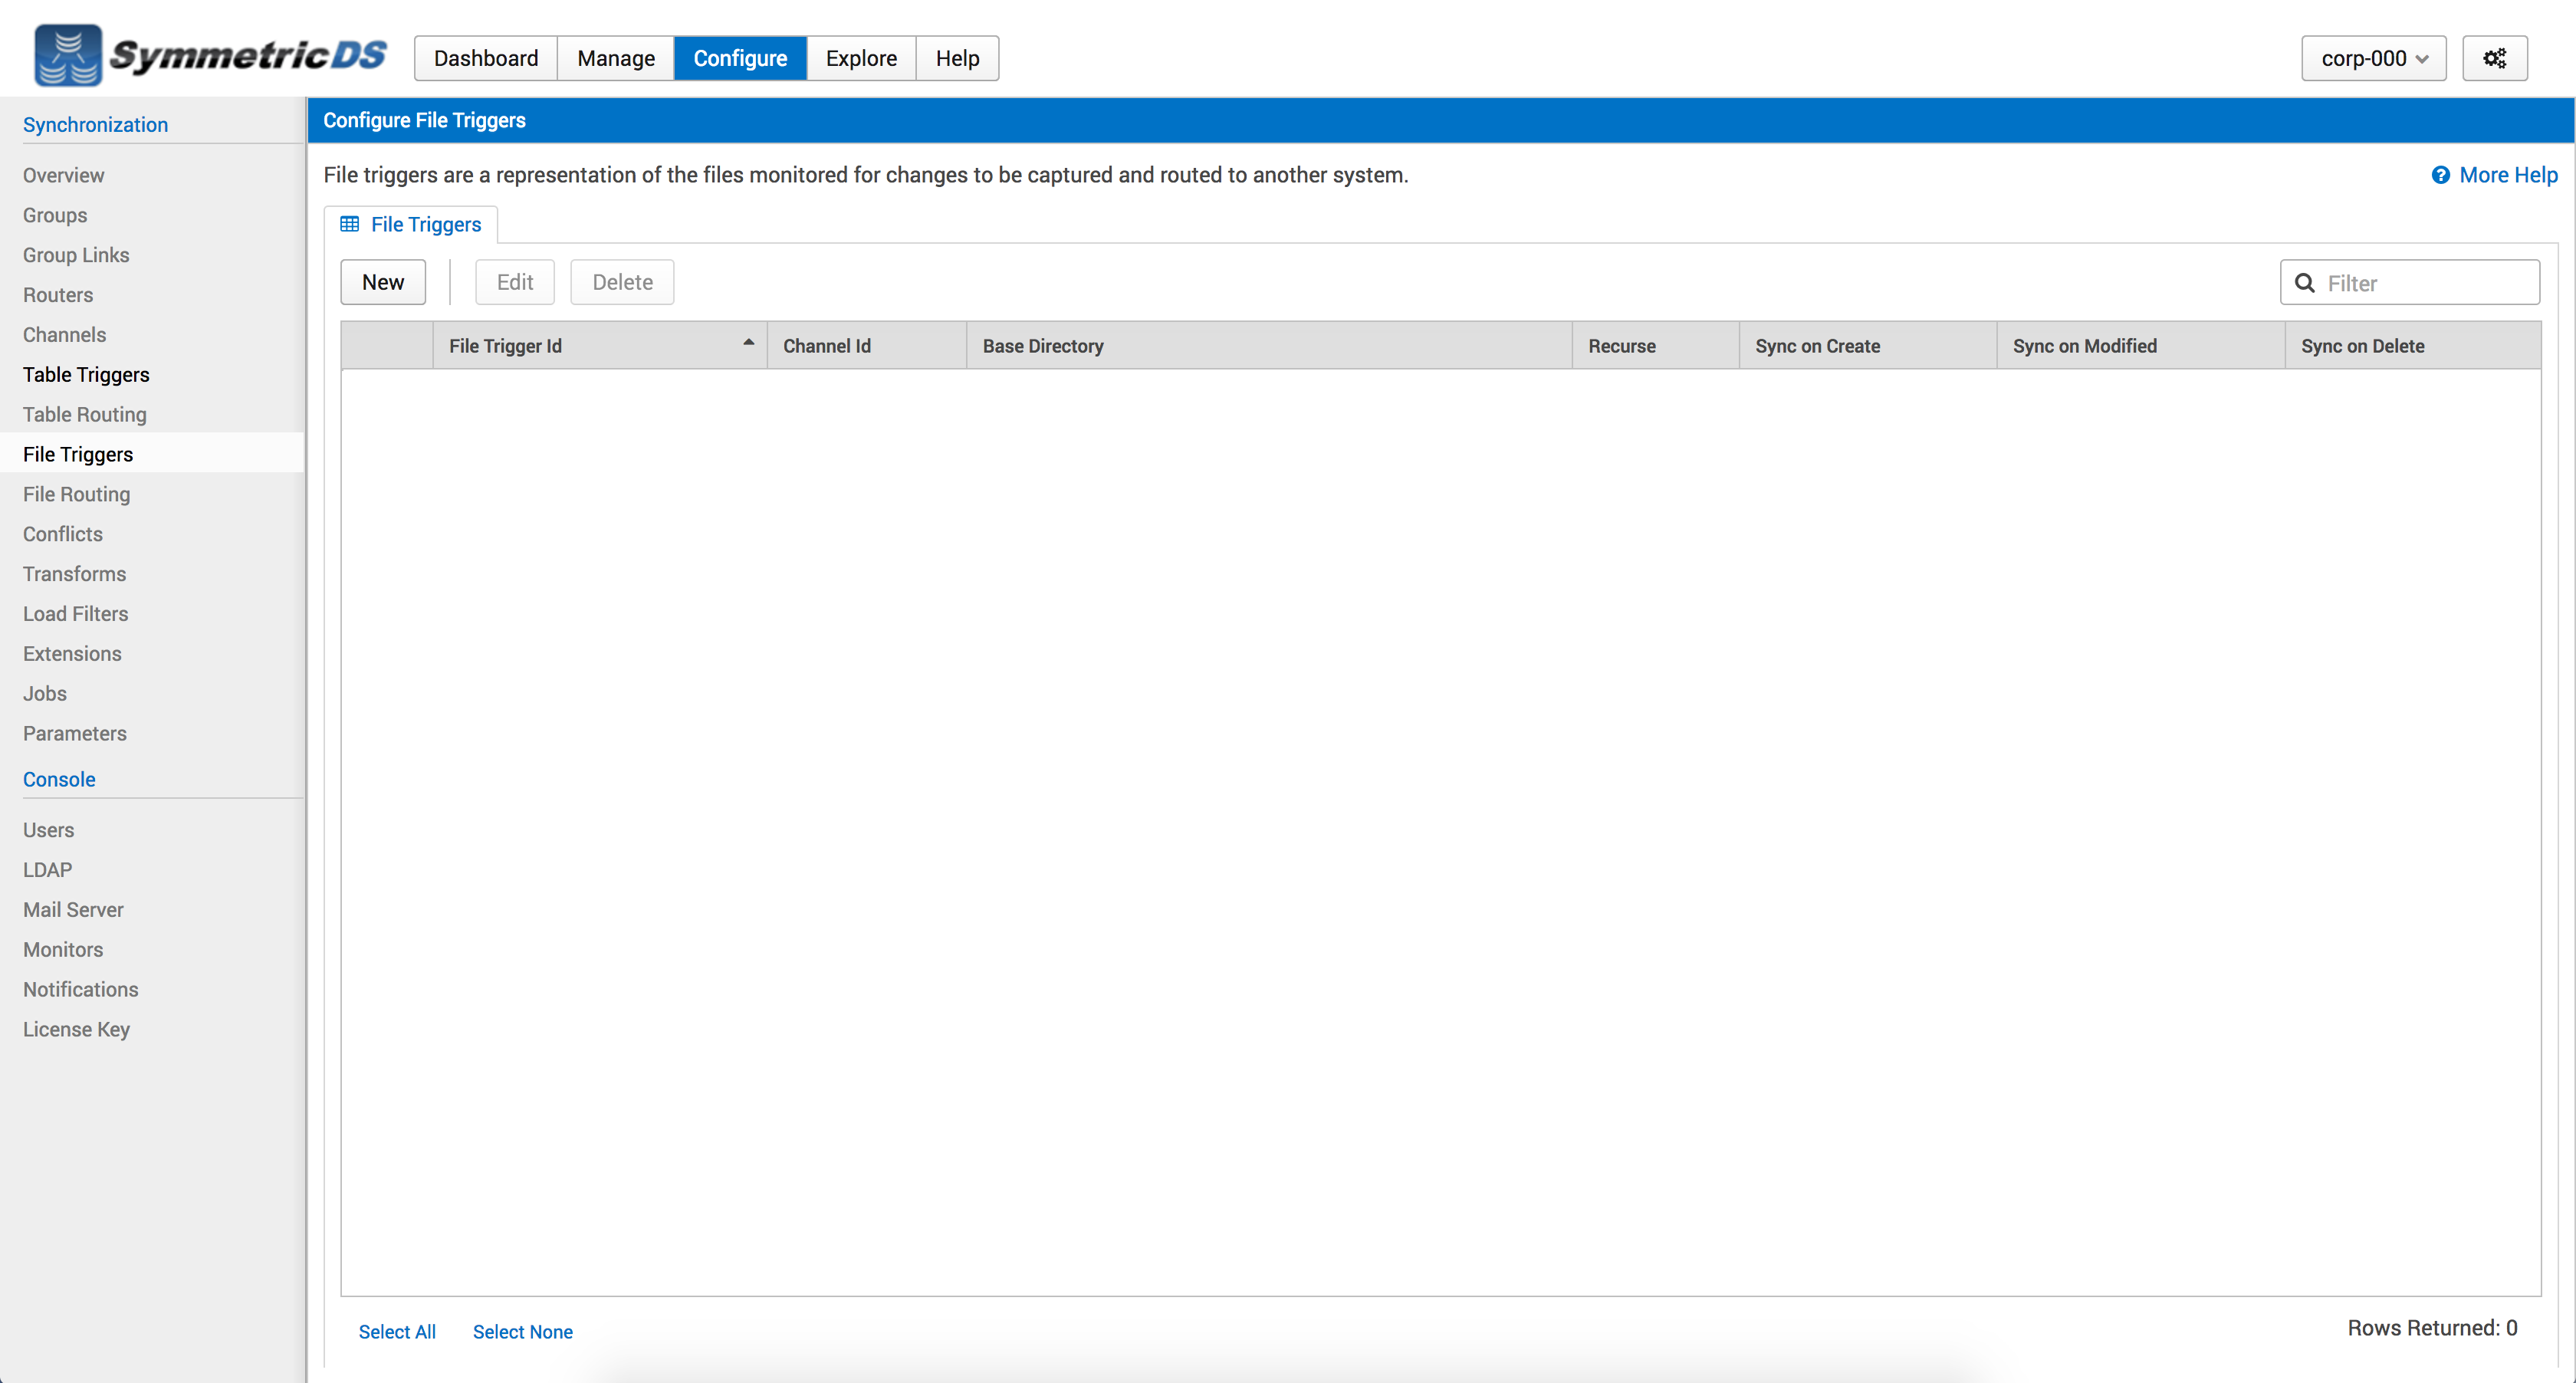Toggle File Trigger Id sort arrow
Screen dimensions: 2576x1383
[748, 343]
